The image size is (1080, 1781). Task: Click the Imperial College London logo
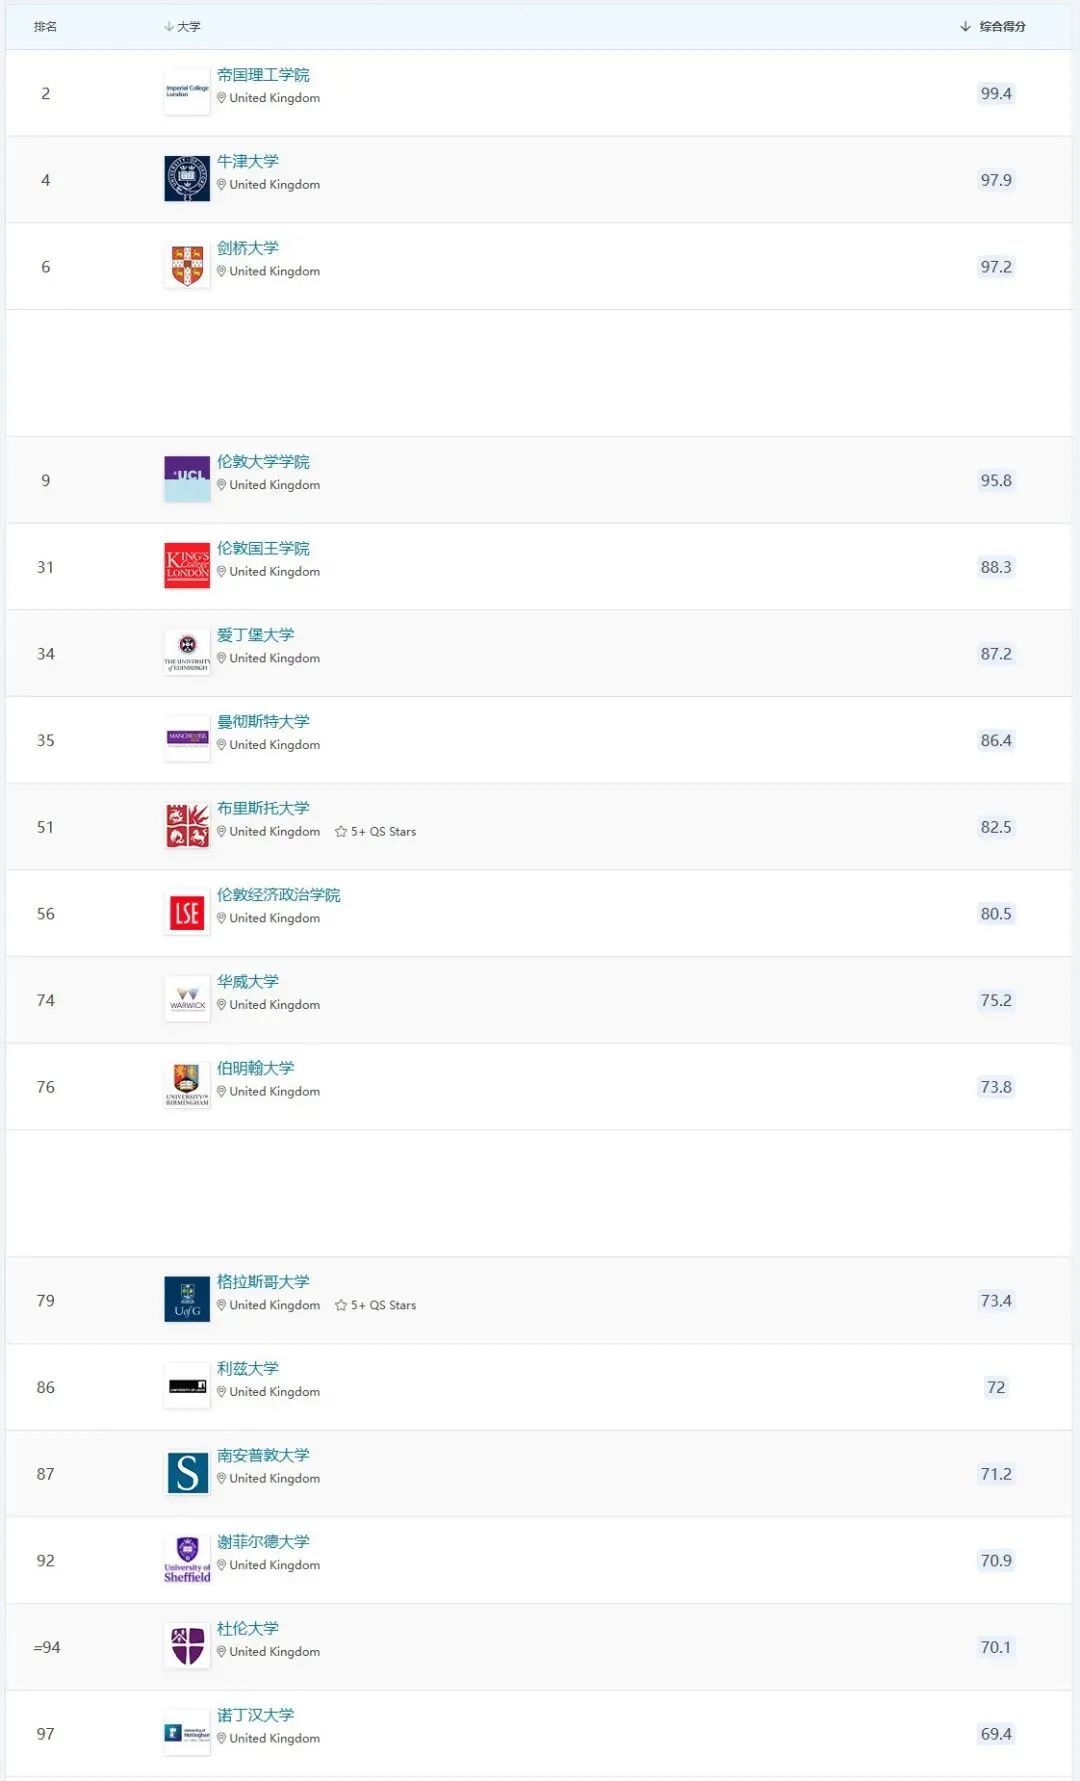187,92
